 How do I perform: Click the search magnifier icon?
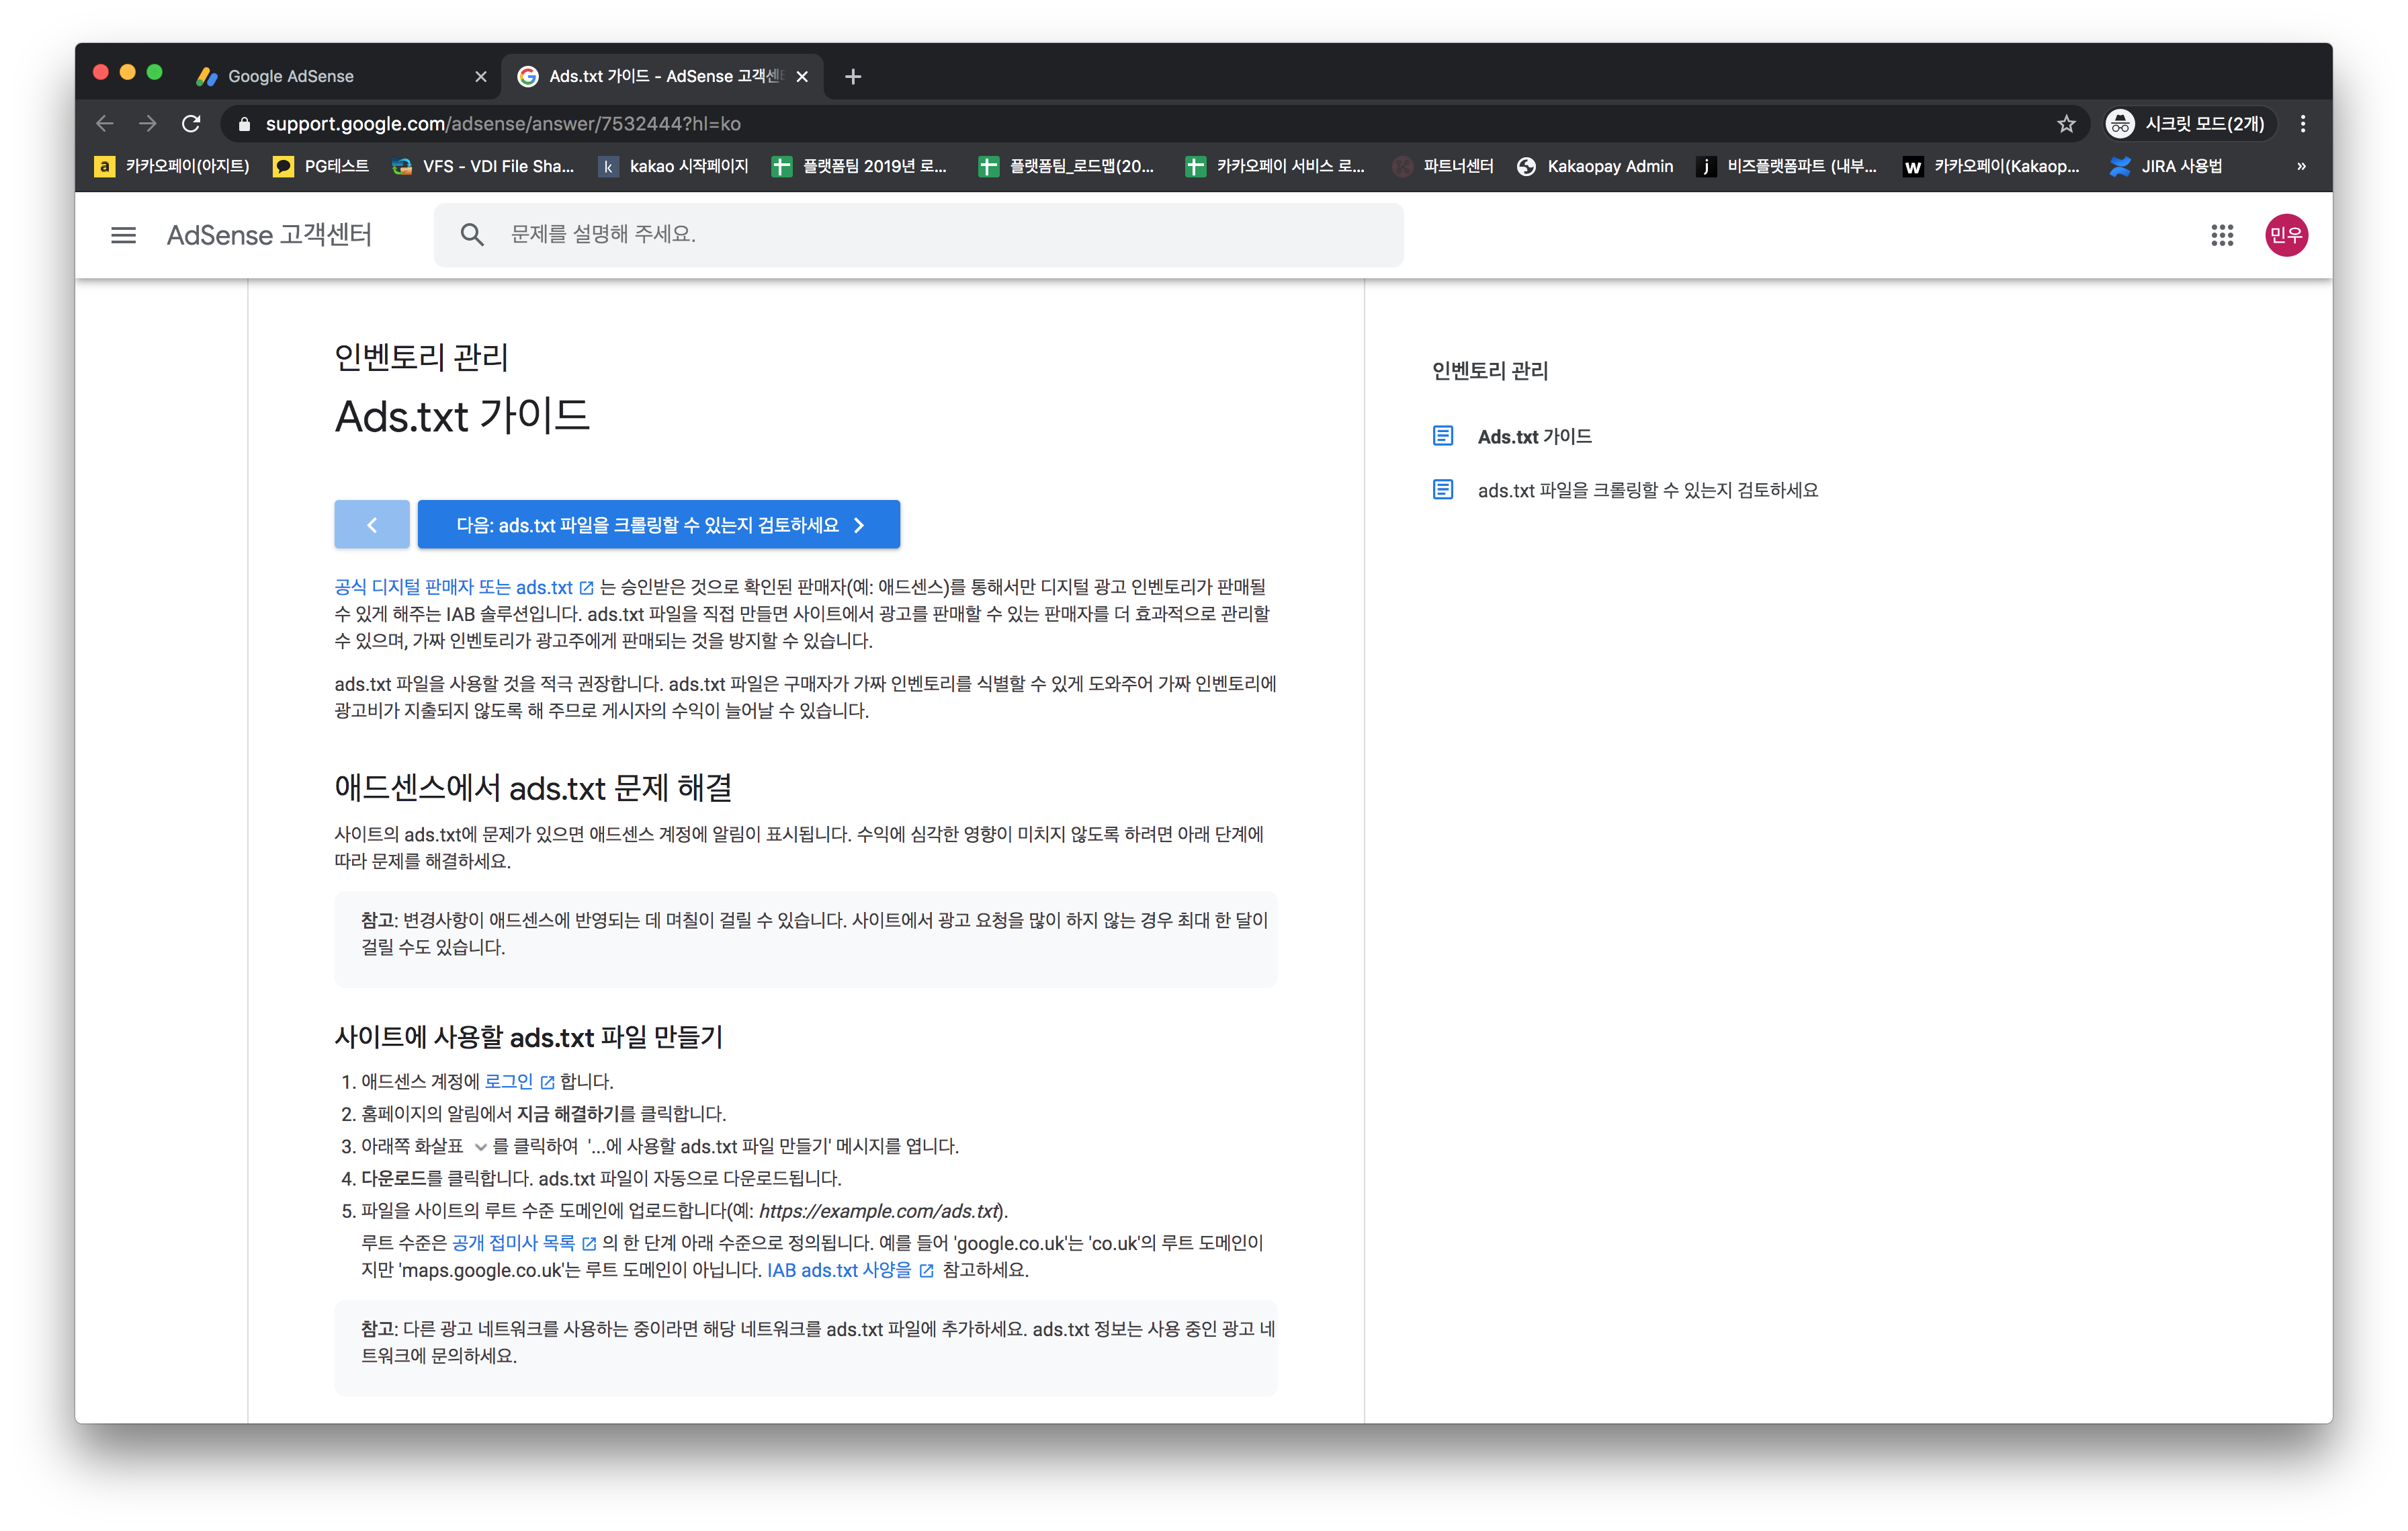[x=472, y=235]
